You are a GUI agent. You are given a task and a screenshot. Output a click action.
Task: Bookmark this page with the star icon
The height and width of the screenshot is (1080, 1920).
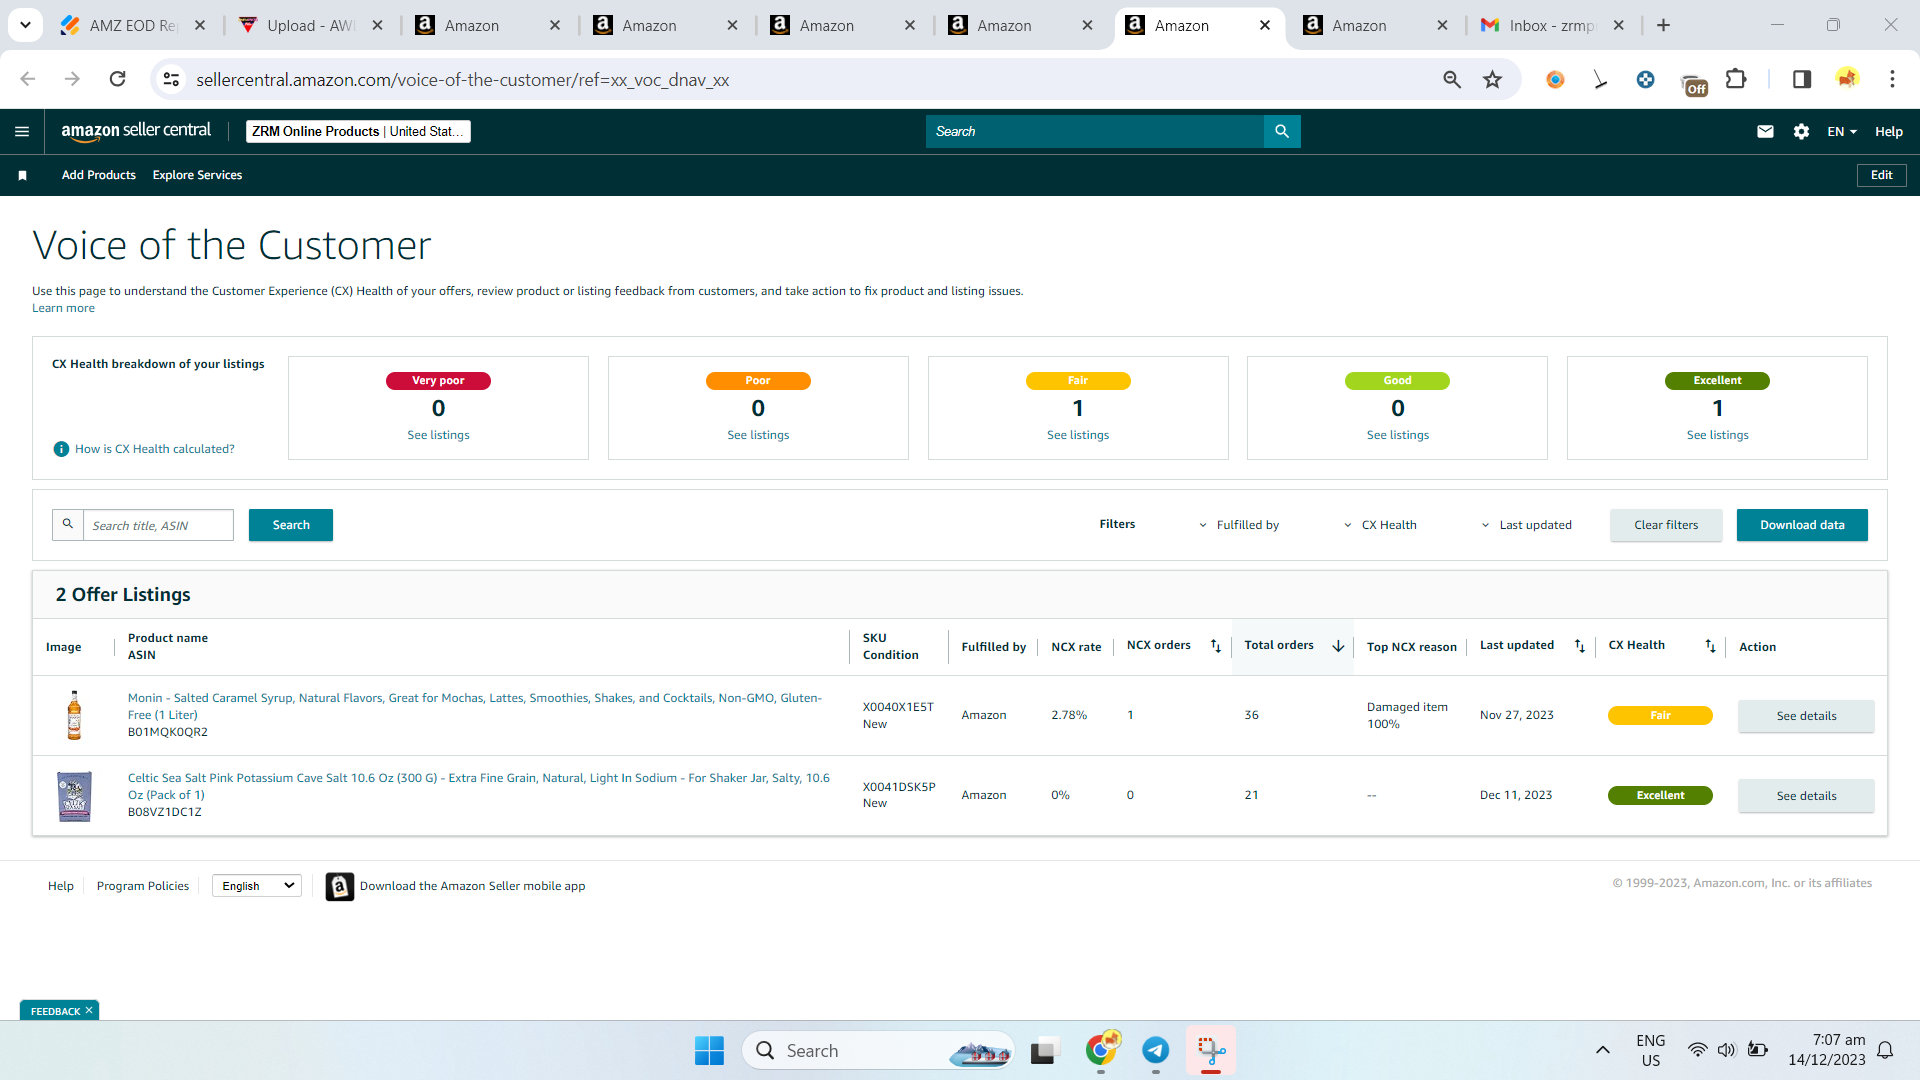coord(1492,79)
